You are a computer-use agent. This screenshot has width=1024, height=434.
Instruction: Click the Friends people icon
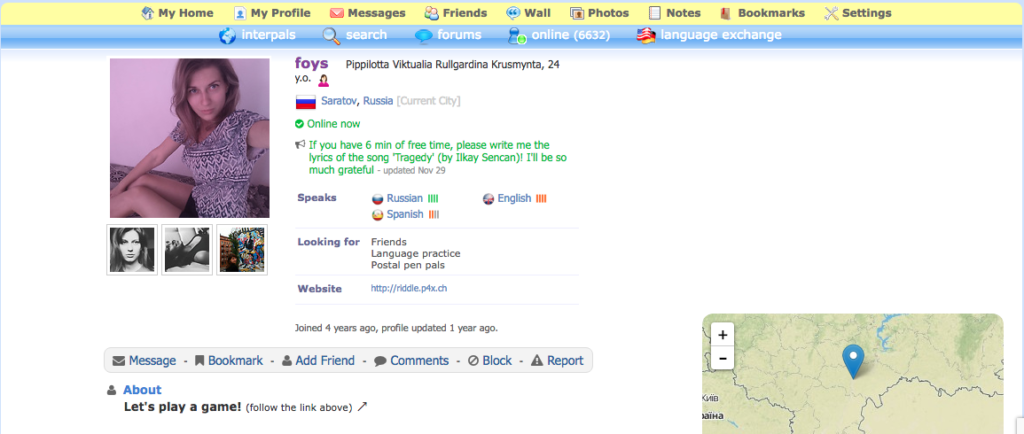click(x=432, y=13)
